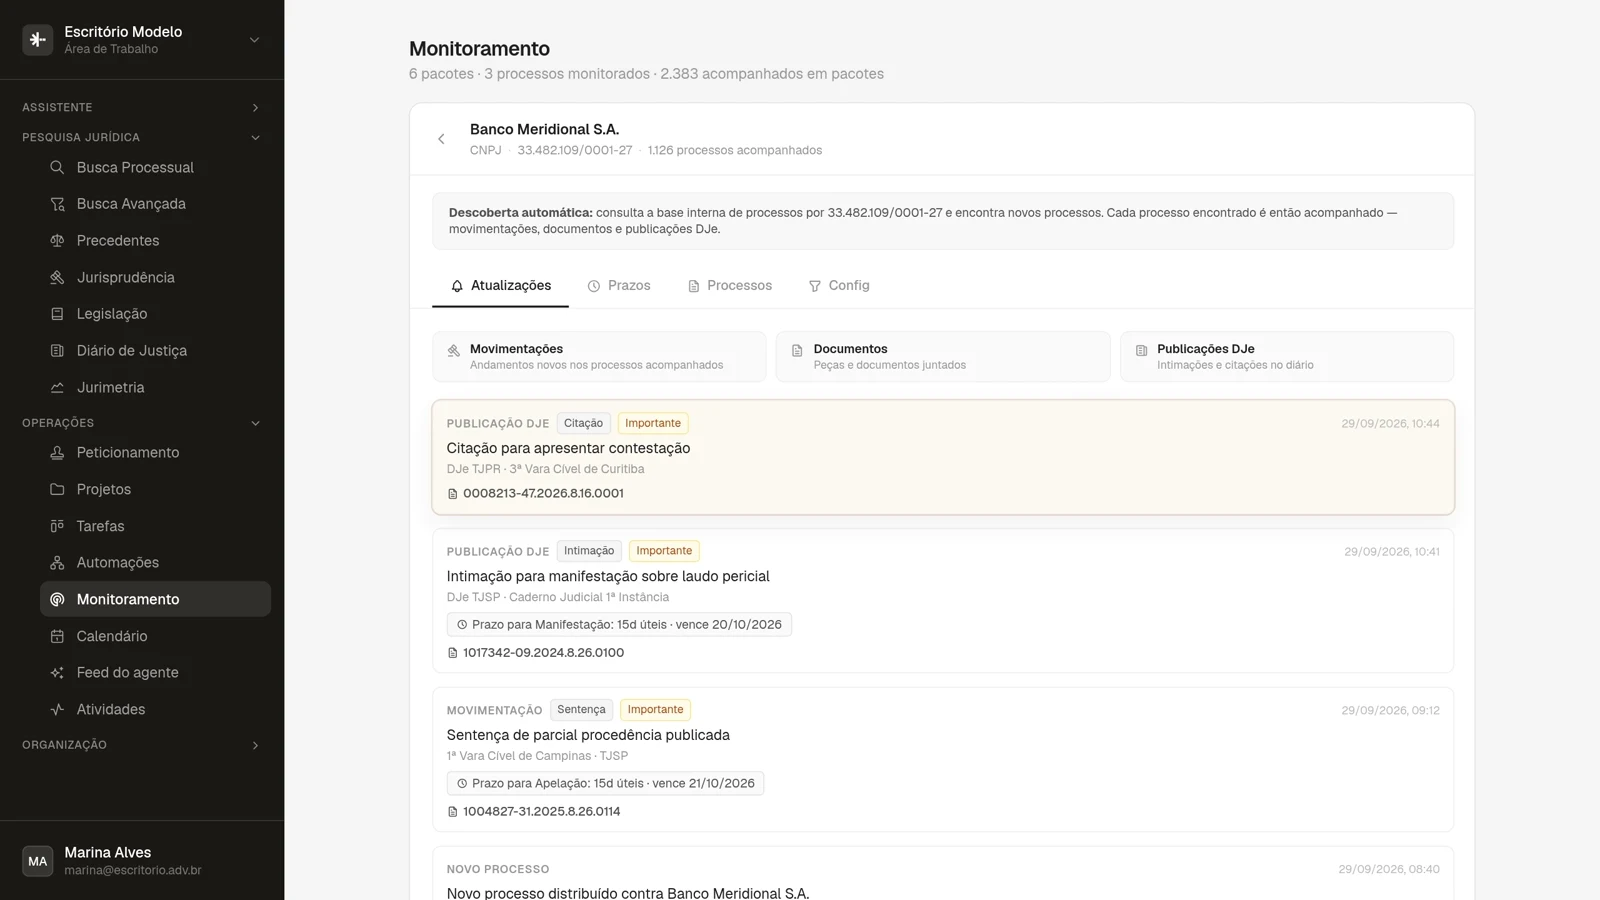Click the Escritório Modelo logo icon

coord(38,40)
